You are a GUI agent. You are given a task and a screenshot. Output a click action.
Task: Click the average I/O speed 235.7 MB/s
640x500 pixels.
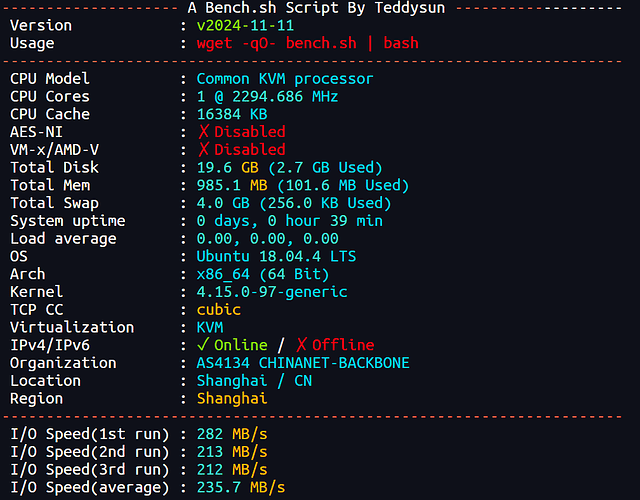[241, 487]
